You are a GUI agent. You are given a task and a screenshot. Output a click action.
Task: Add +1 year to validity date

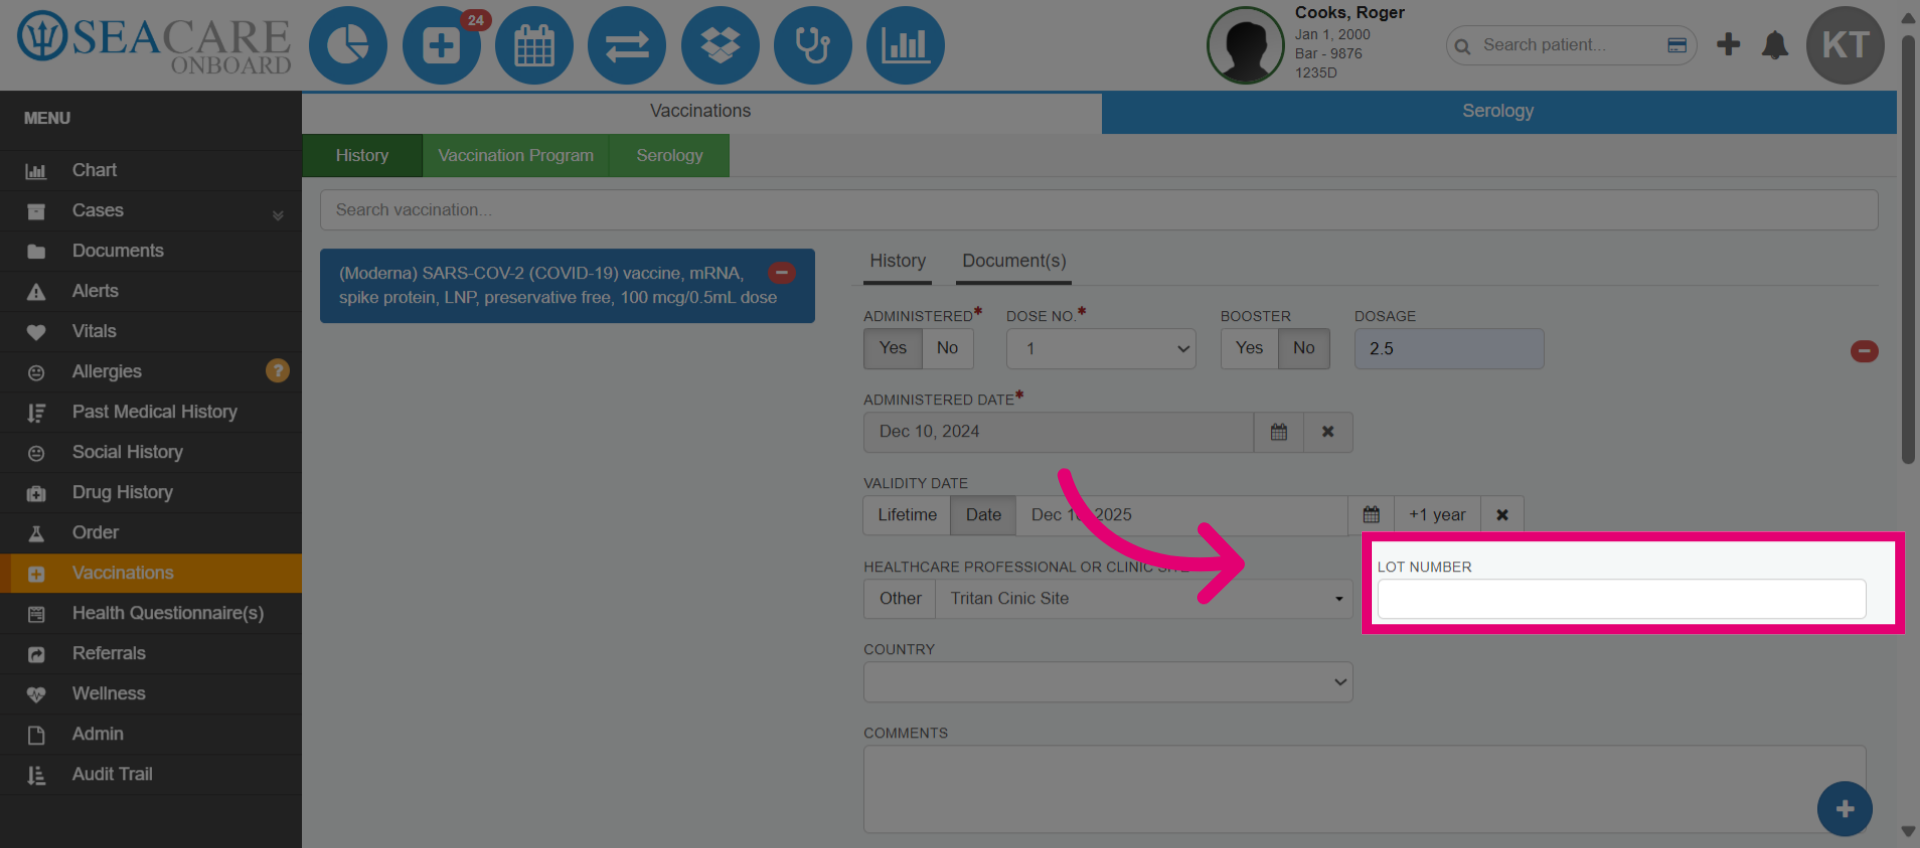(1437, 515)
